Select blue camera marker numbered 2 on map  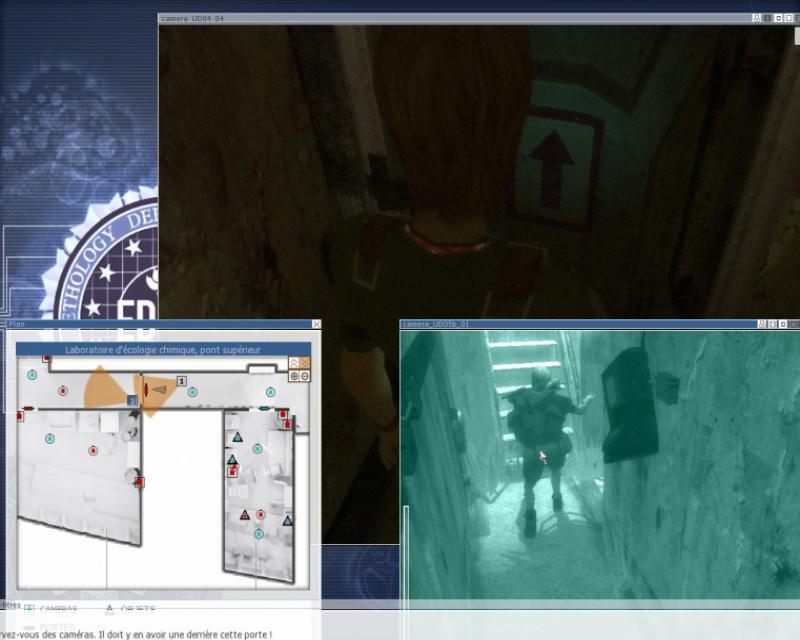(x=132, y=400)
